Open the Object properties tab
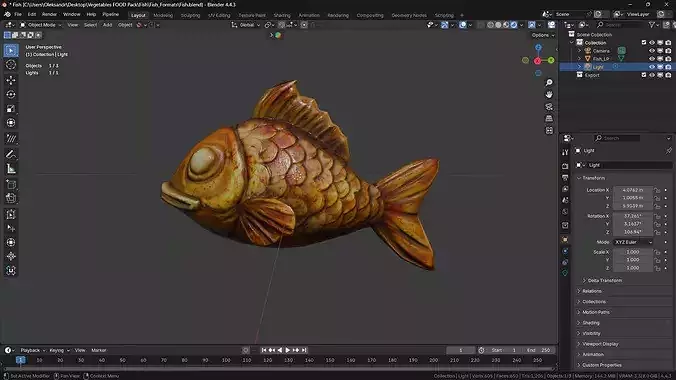Screen dimensions: 676x380 (x=565, y=239)
